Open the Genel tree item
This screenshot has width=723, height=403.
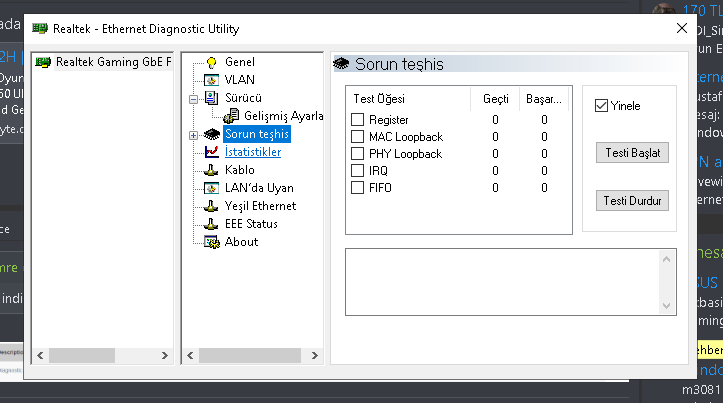[x=240, y=62]
